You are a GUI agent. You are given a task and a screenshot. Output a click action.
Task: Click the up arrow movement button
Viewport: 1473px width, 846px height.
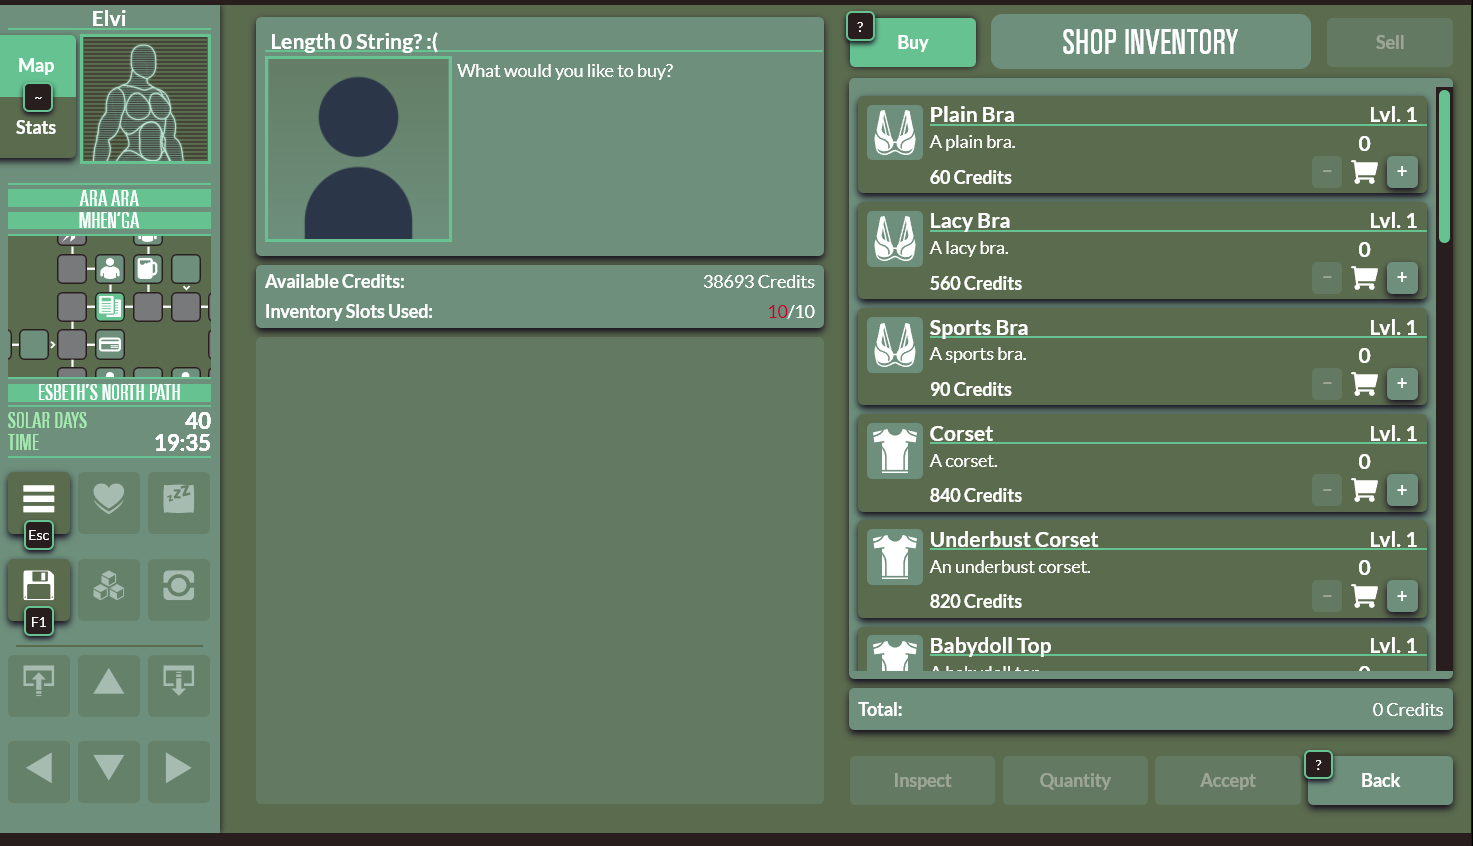[109, 684]
